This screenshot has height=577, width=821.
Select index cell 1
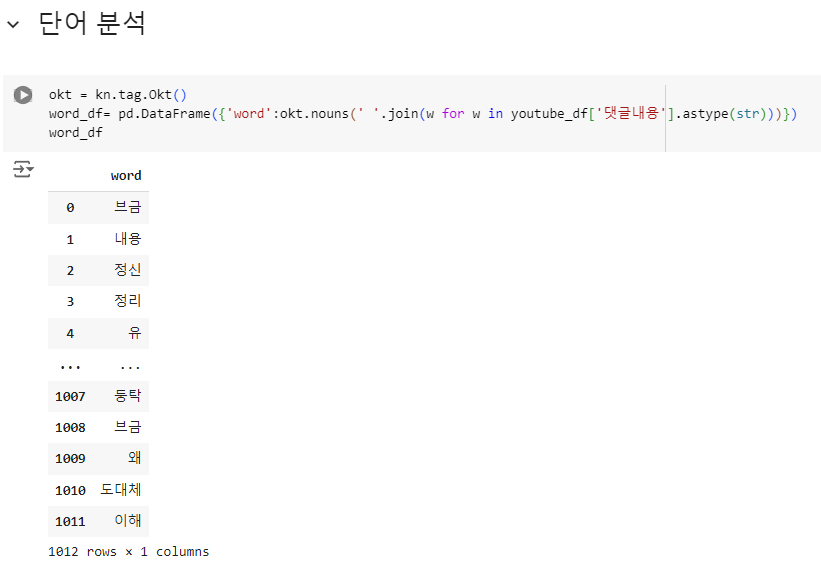70,240
